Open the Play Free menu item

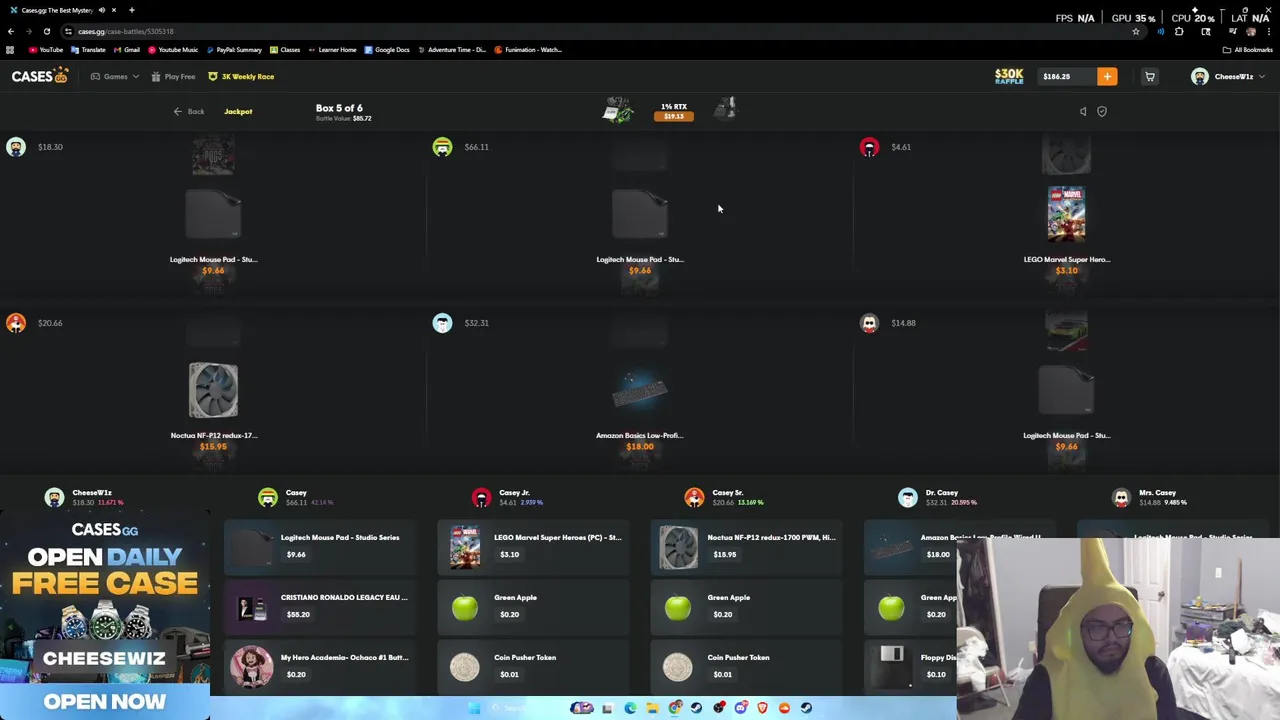173,76
